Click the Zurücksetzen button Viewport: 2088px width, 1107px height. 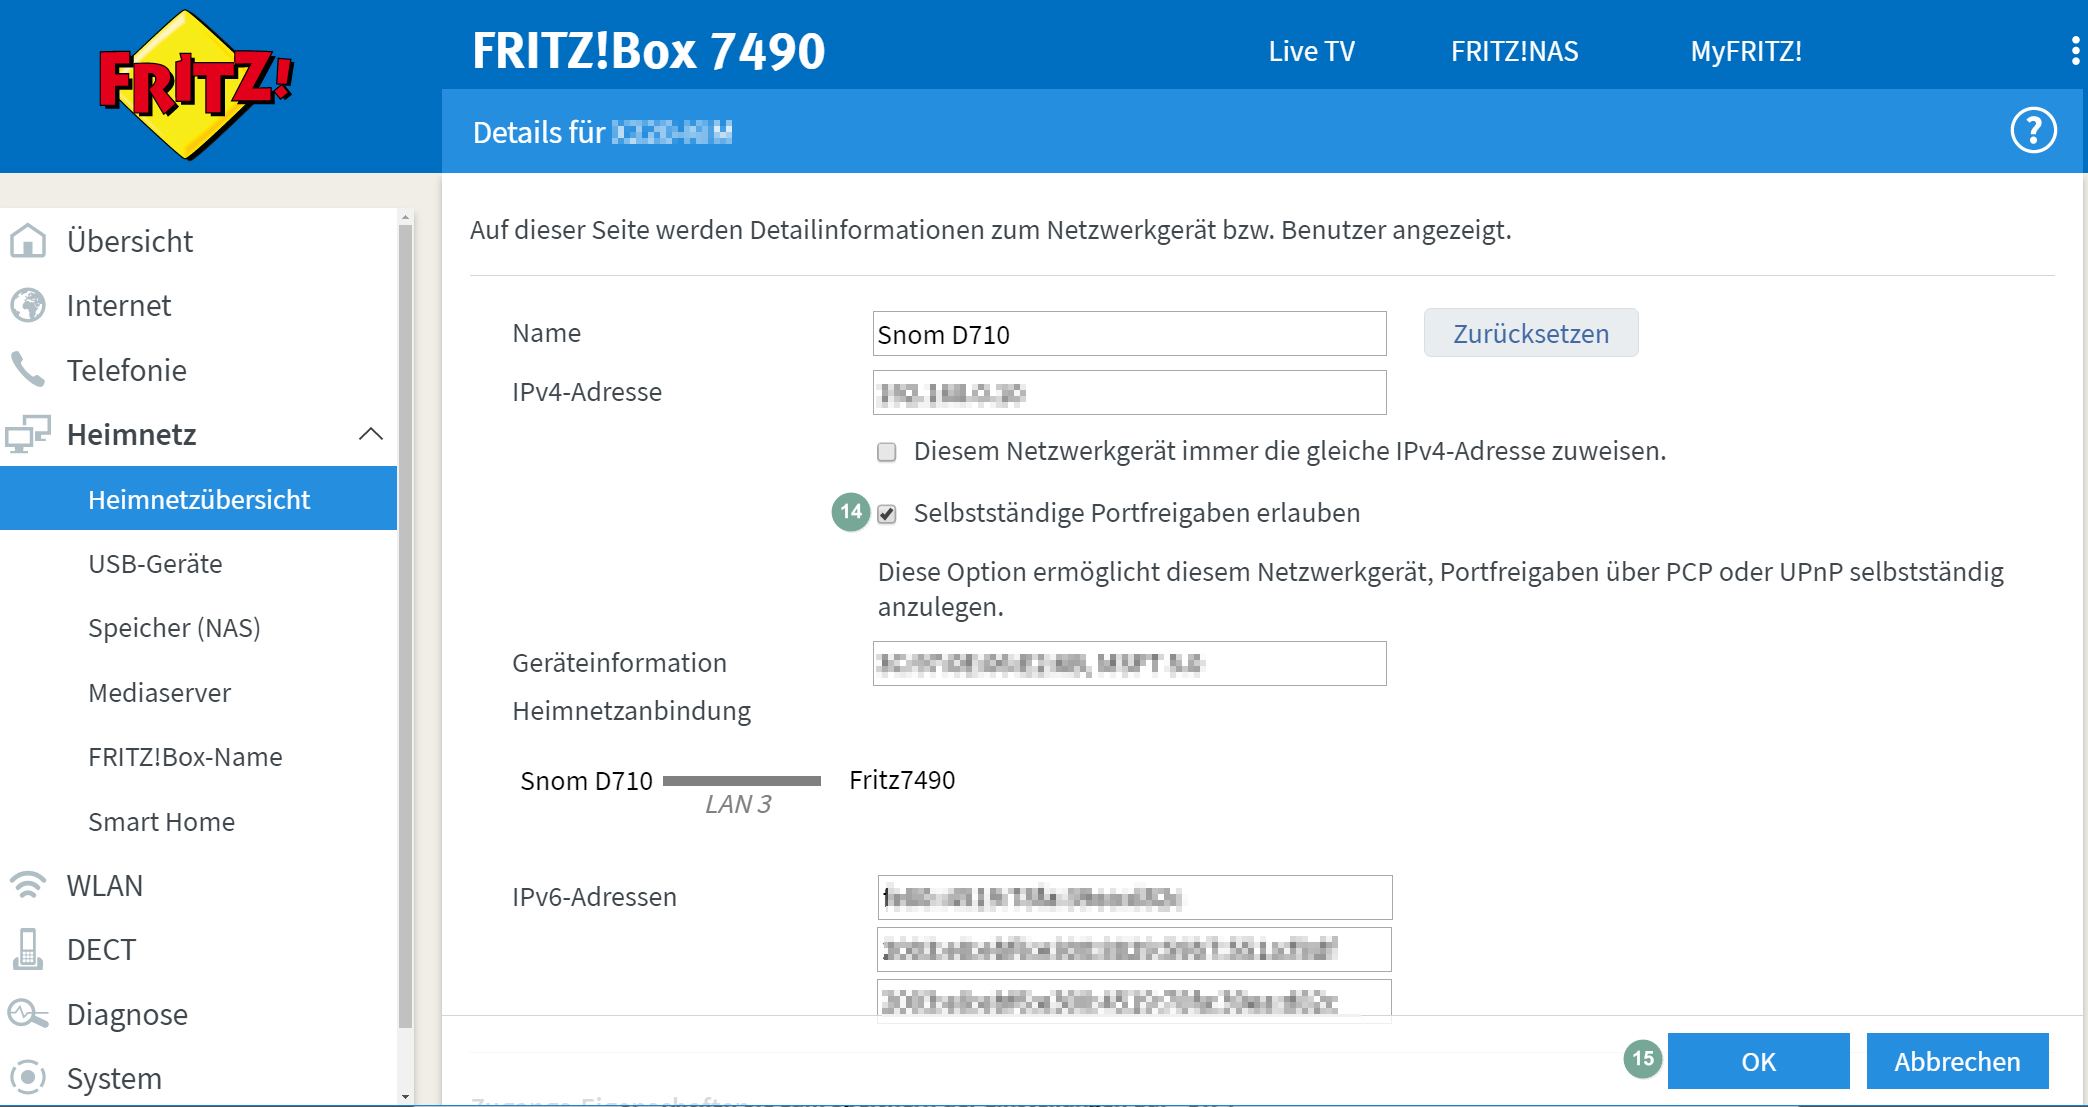(x=1531, y=333)
